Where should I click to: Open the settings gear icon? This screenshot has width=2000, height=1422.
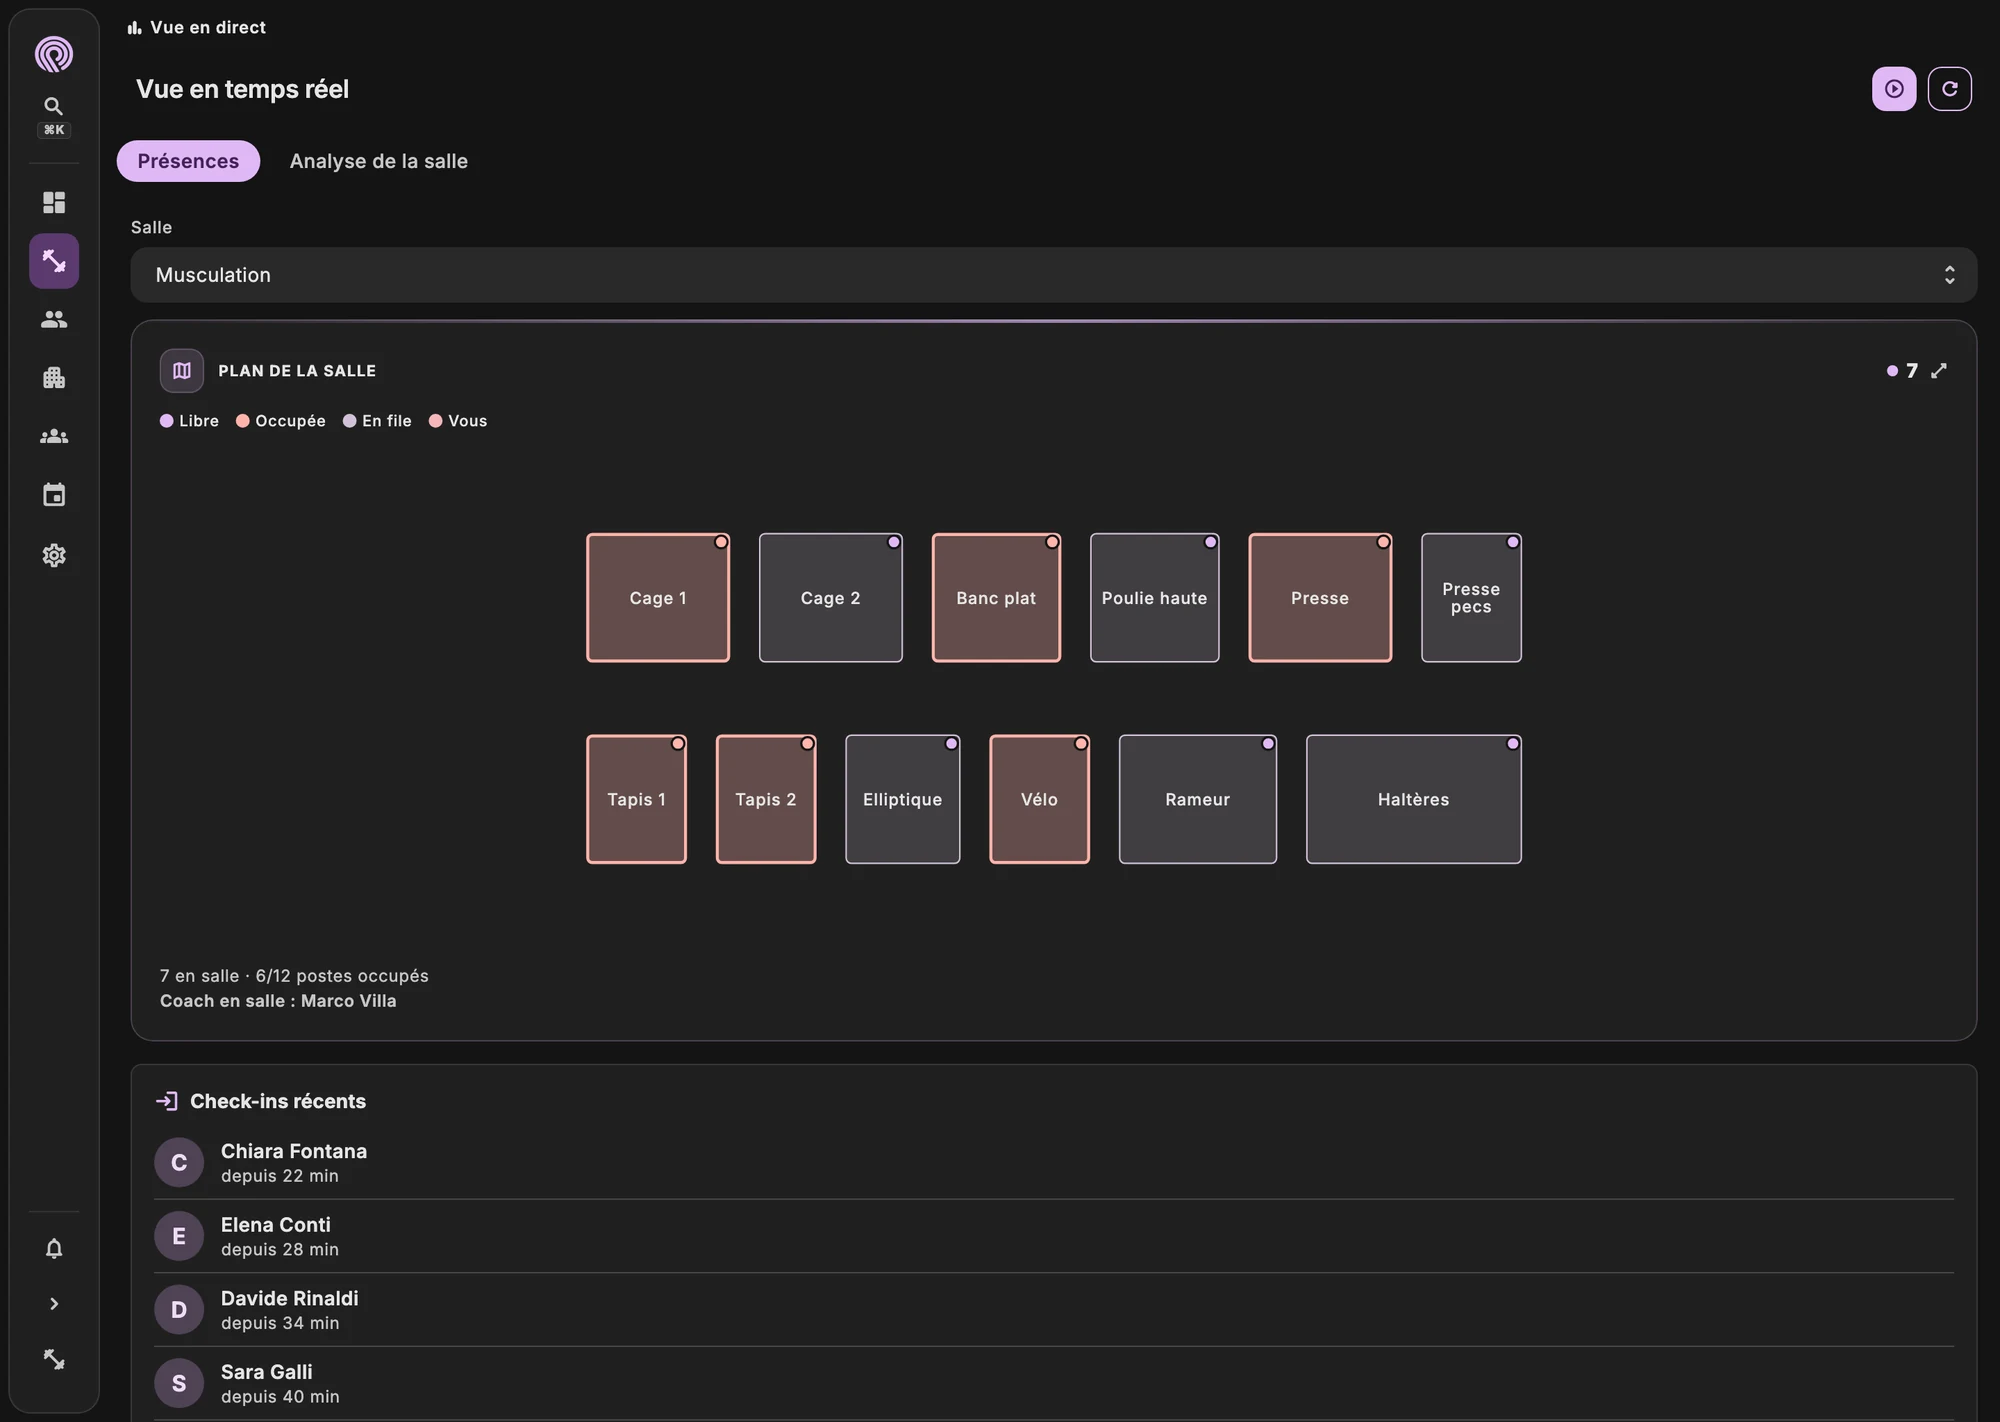click(x=54, y=555)
